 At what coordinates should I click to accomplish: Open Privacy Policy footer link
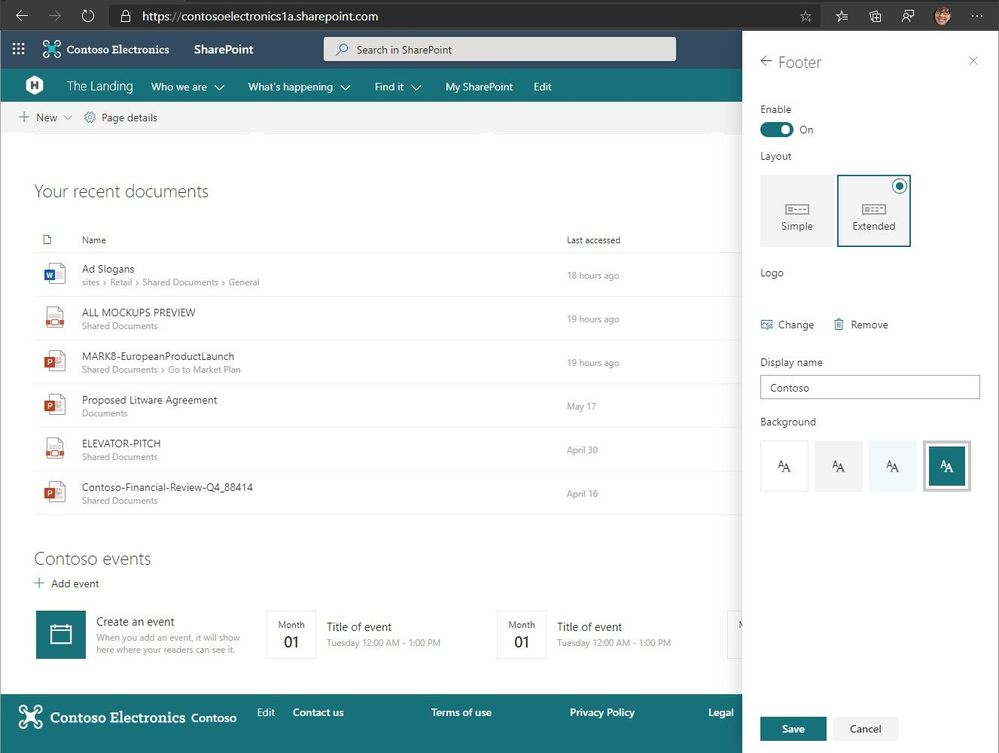click(x=602, y=712)
